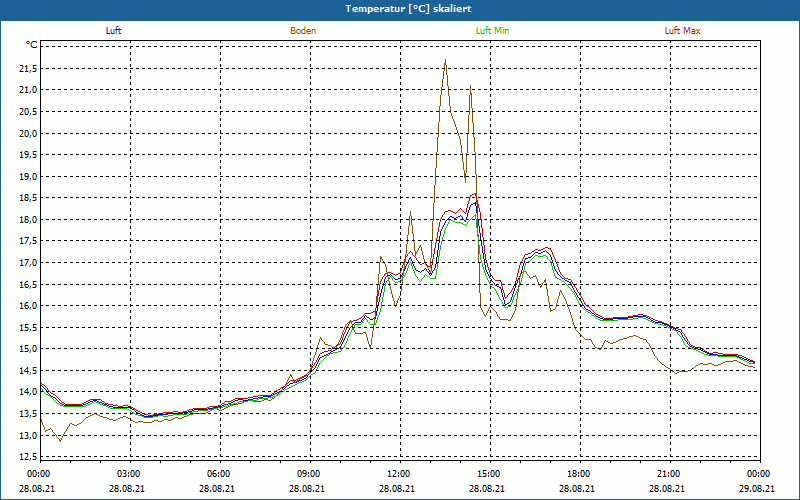Select the Luft Min legend label
Image resolution: width=800 pixels, height=500 pixels.
coord(492,31)
